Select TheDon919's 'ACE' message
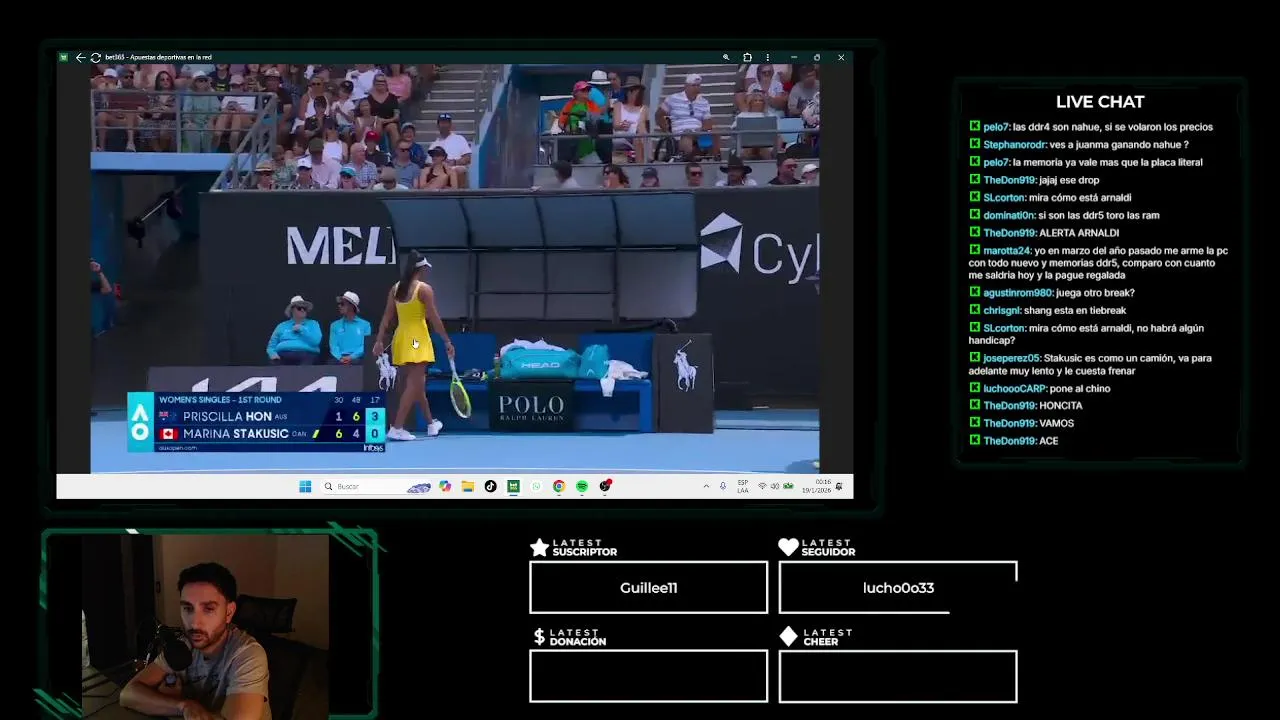Screen dimensions: 1280x720 point(1014,441)
